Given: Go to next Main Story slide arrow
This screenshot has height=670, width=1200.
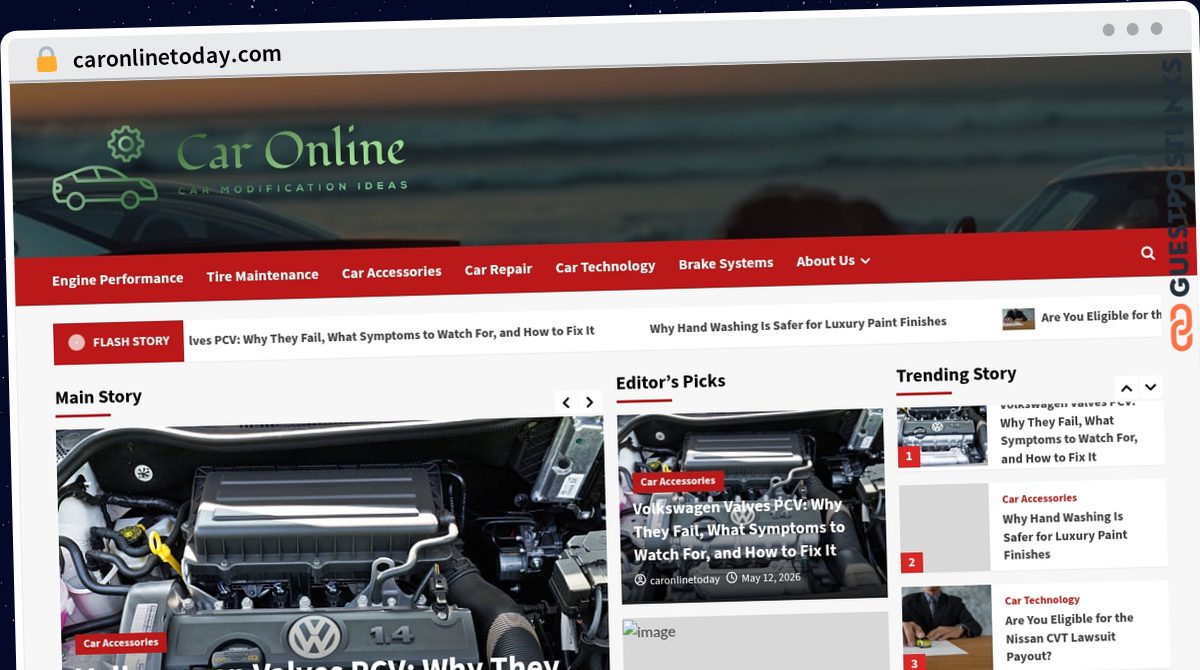Looking at the screenshot, I should (590, 402).
